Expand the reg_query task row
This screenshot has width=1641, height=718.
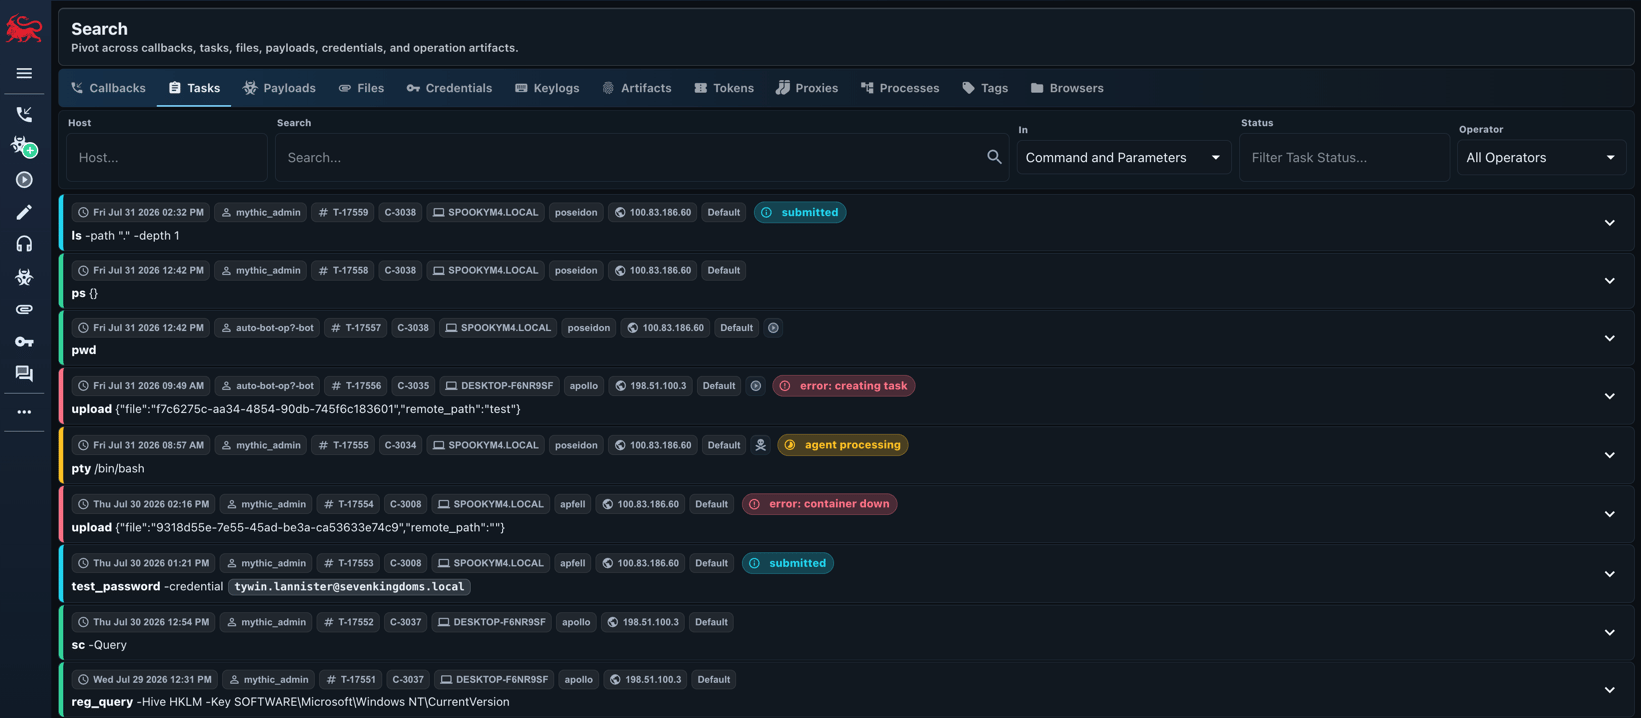click(1609, 690)
